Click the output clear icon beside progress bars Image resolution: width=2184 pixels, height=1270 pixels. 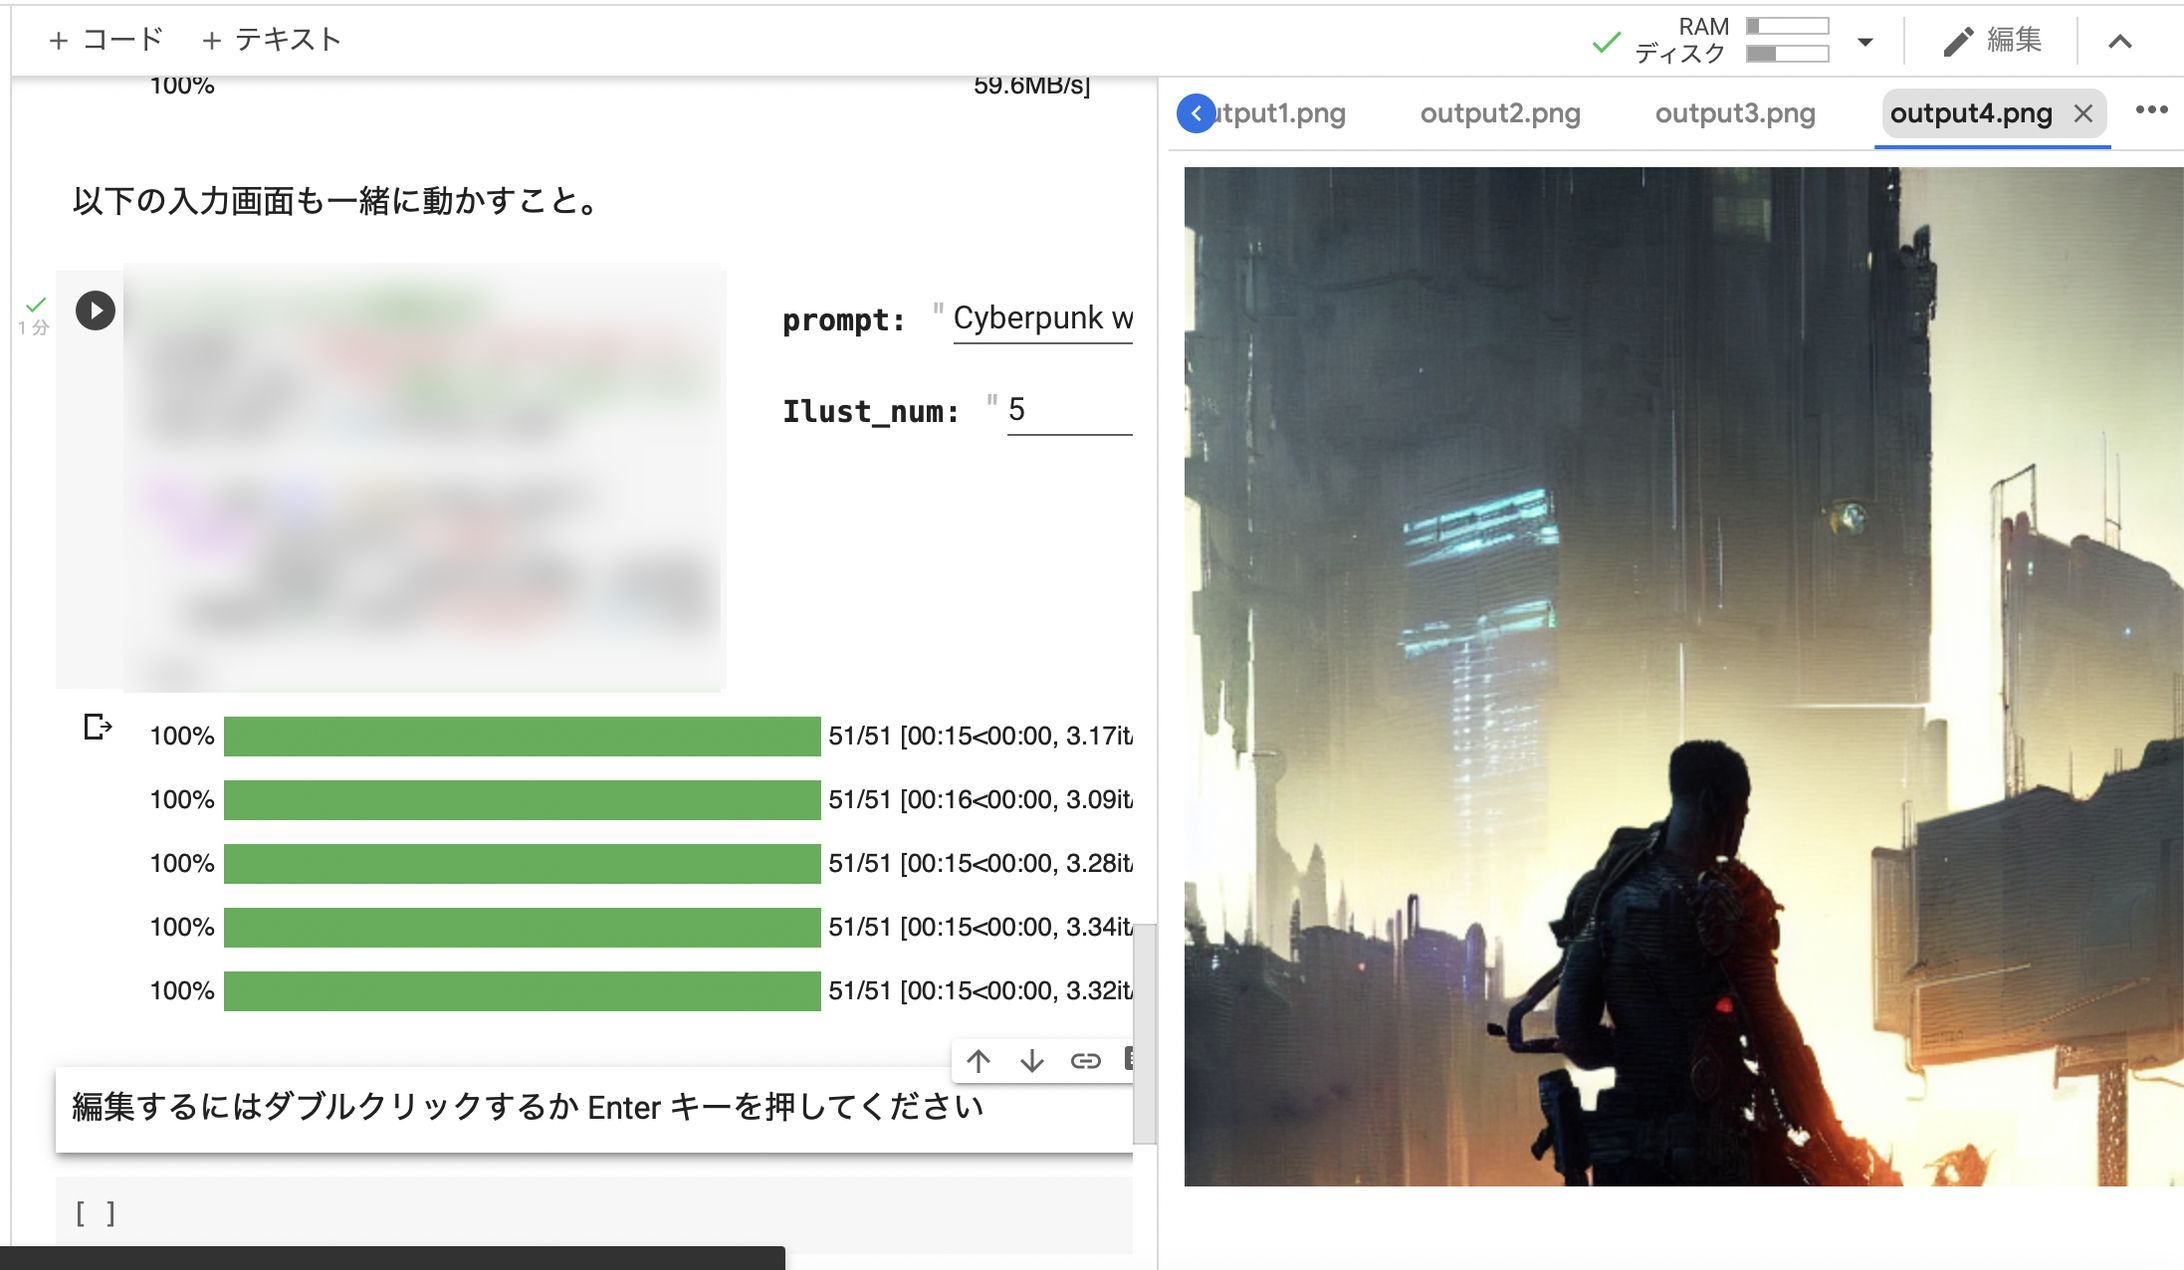point(97,727)
